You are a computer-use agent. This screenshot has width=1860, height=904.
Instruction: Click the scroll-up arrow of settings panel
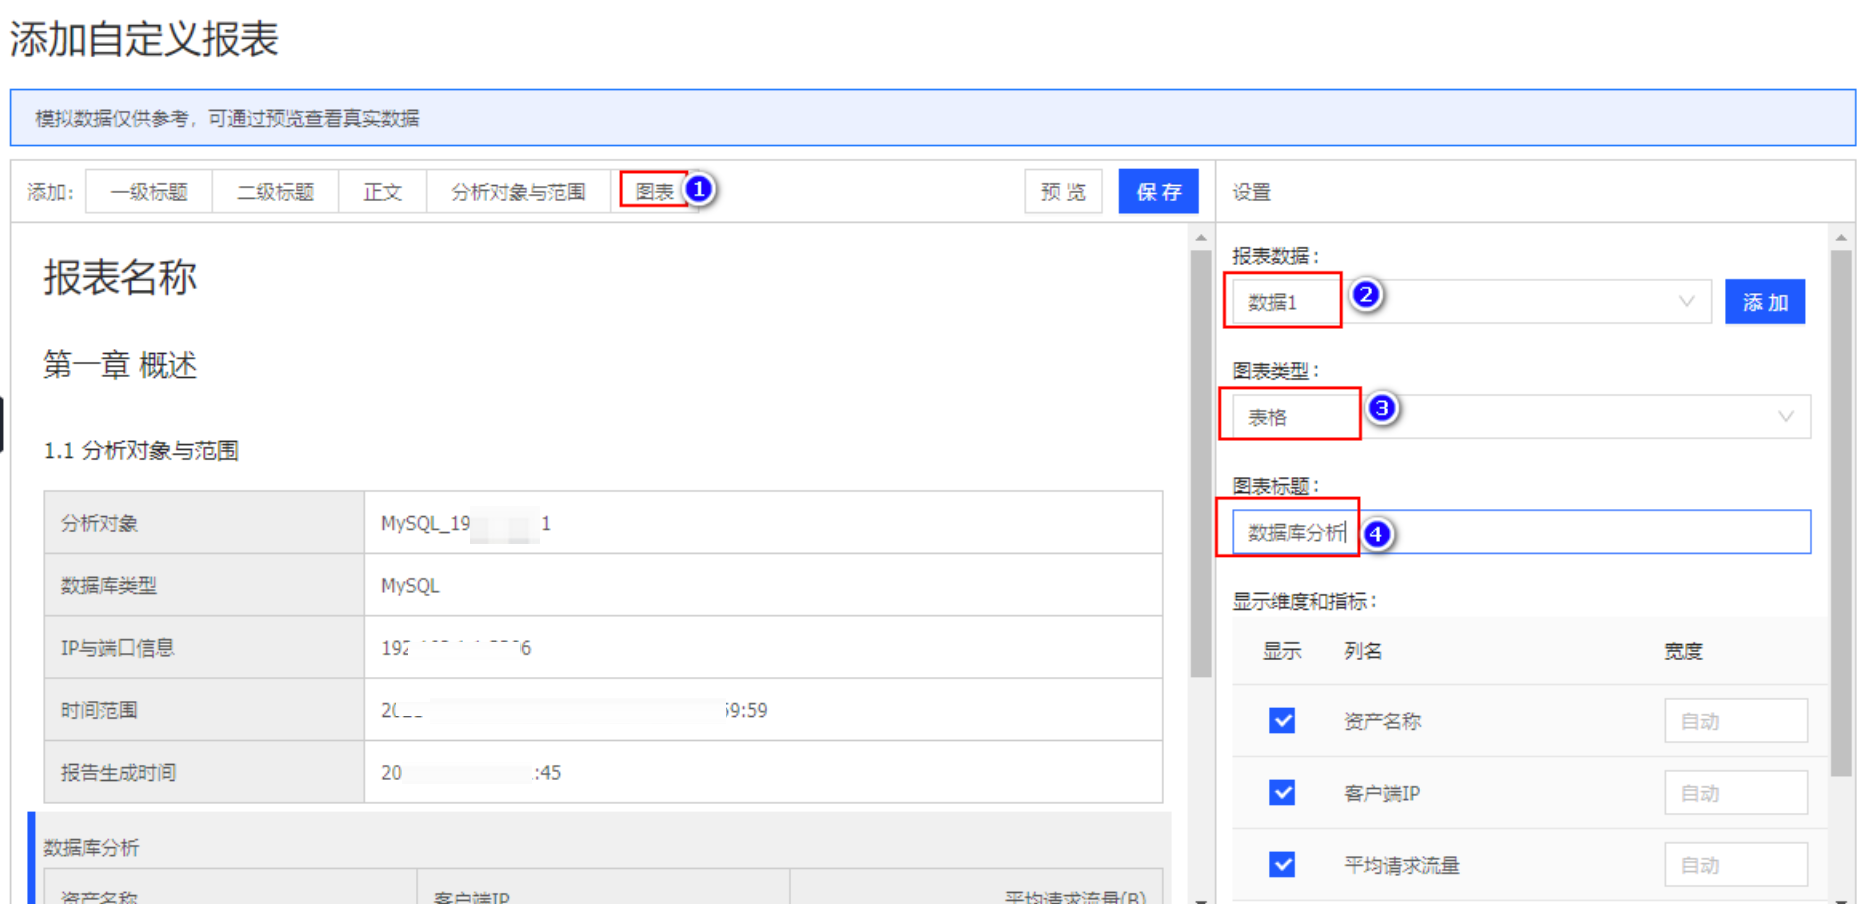(1841, 238)
